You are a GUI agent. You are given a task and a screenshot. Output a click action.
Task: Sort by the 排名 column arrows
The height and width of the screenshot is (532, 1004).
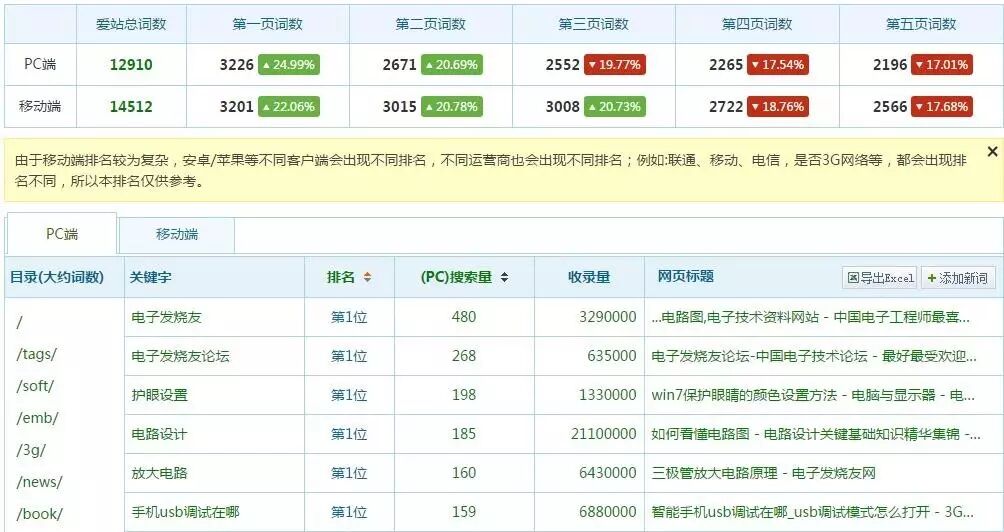(x=367, y=277)
